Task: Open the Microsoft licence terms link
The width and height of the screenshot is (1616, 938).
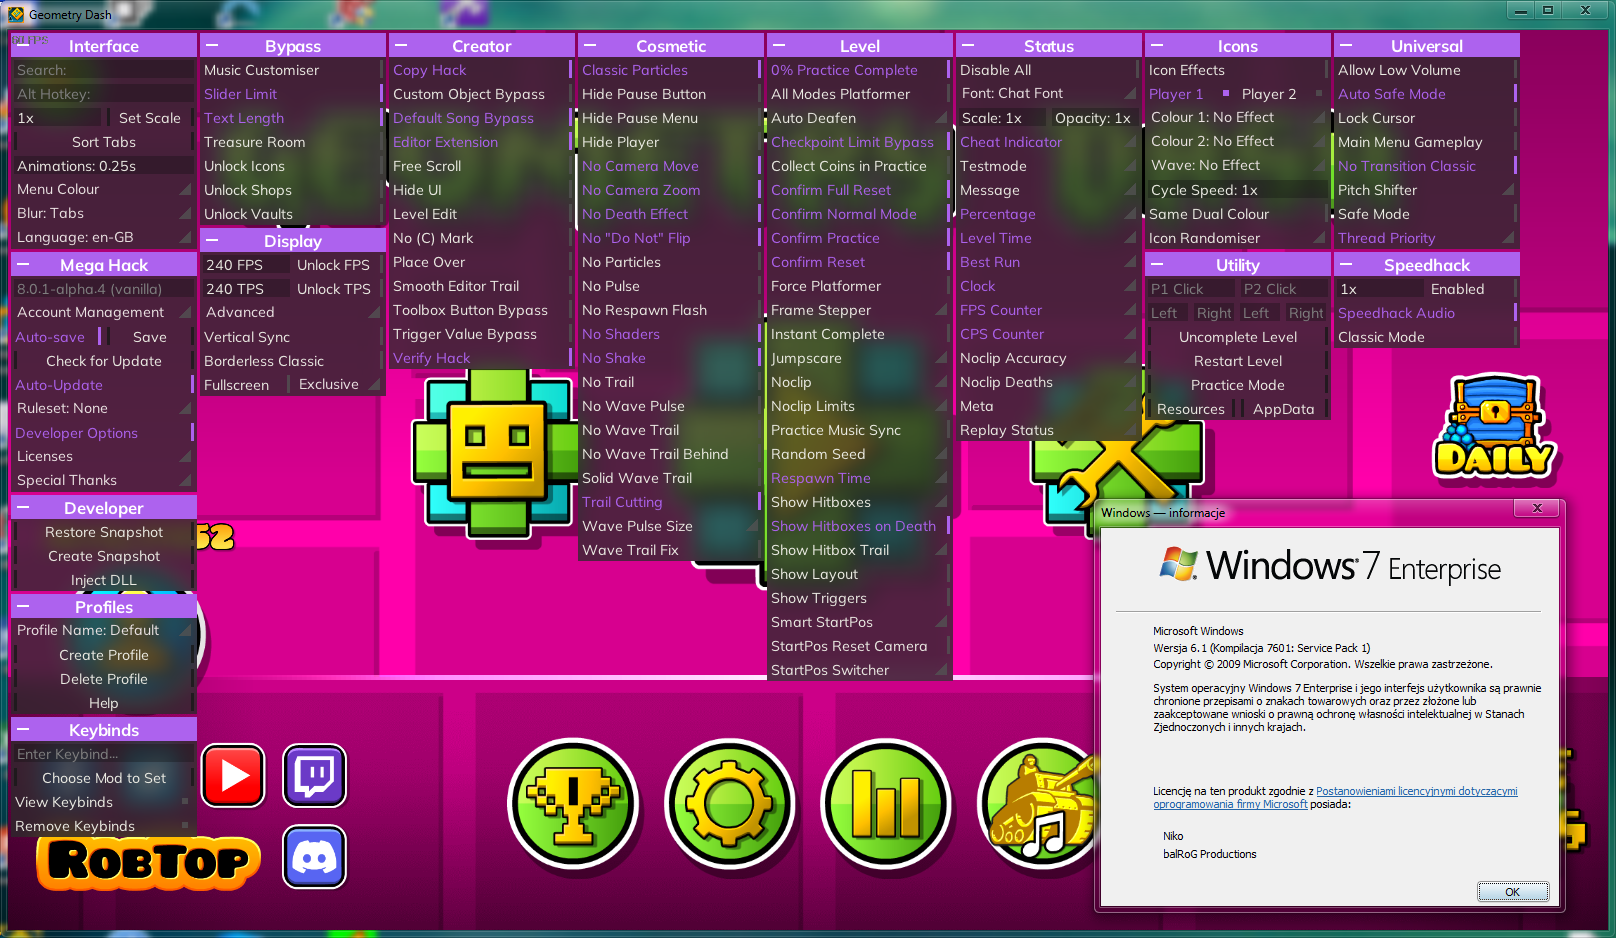Action: click(1335, 797)
